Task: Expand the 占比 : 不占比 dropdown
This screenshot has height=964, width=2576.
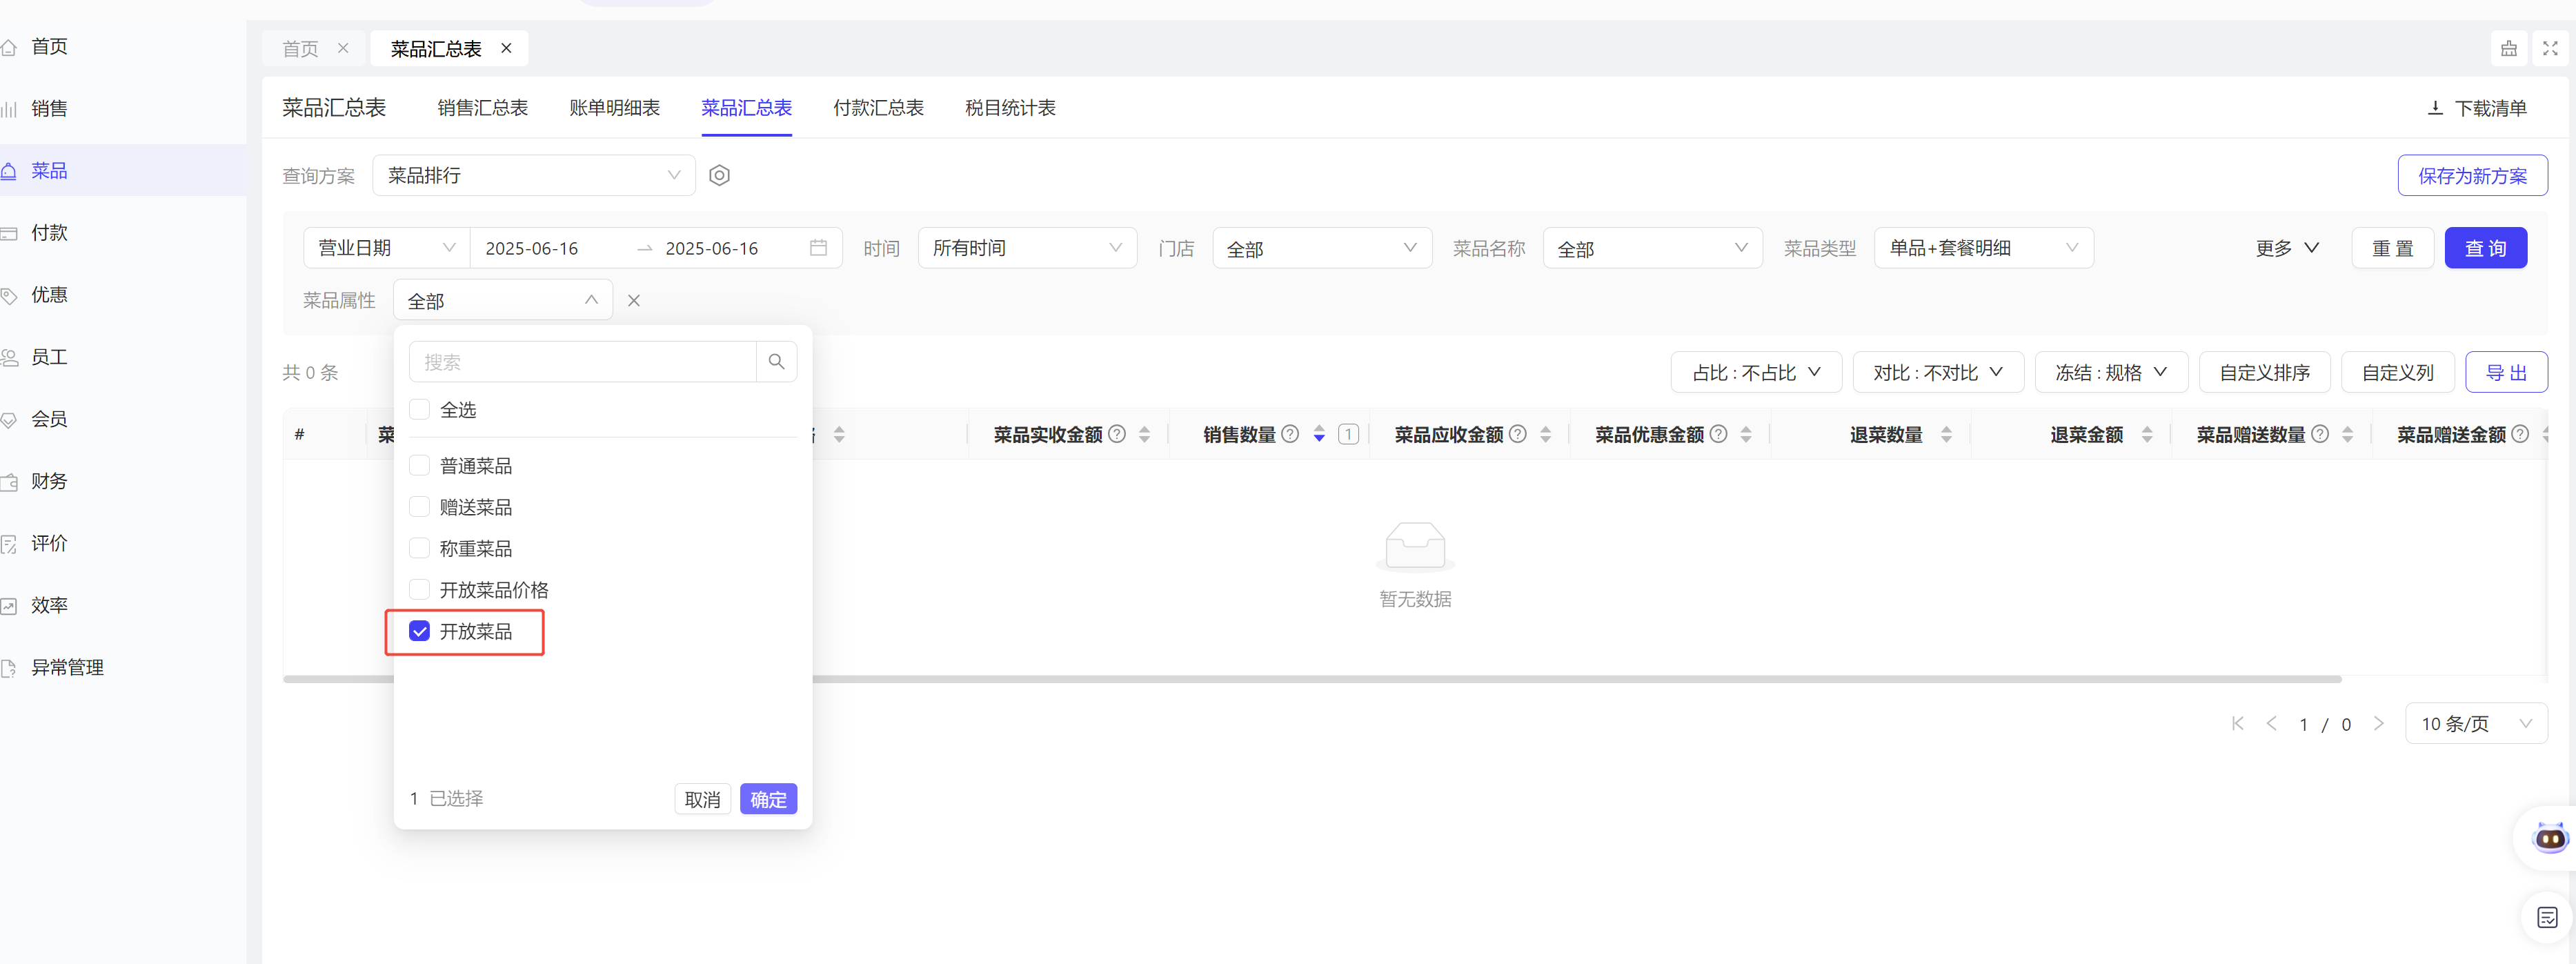Action: click(1755, 373)
